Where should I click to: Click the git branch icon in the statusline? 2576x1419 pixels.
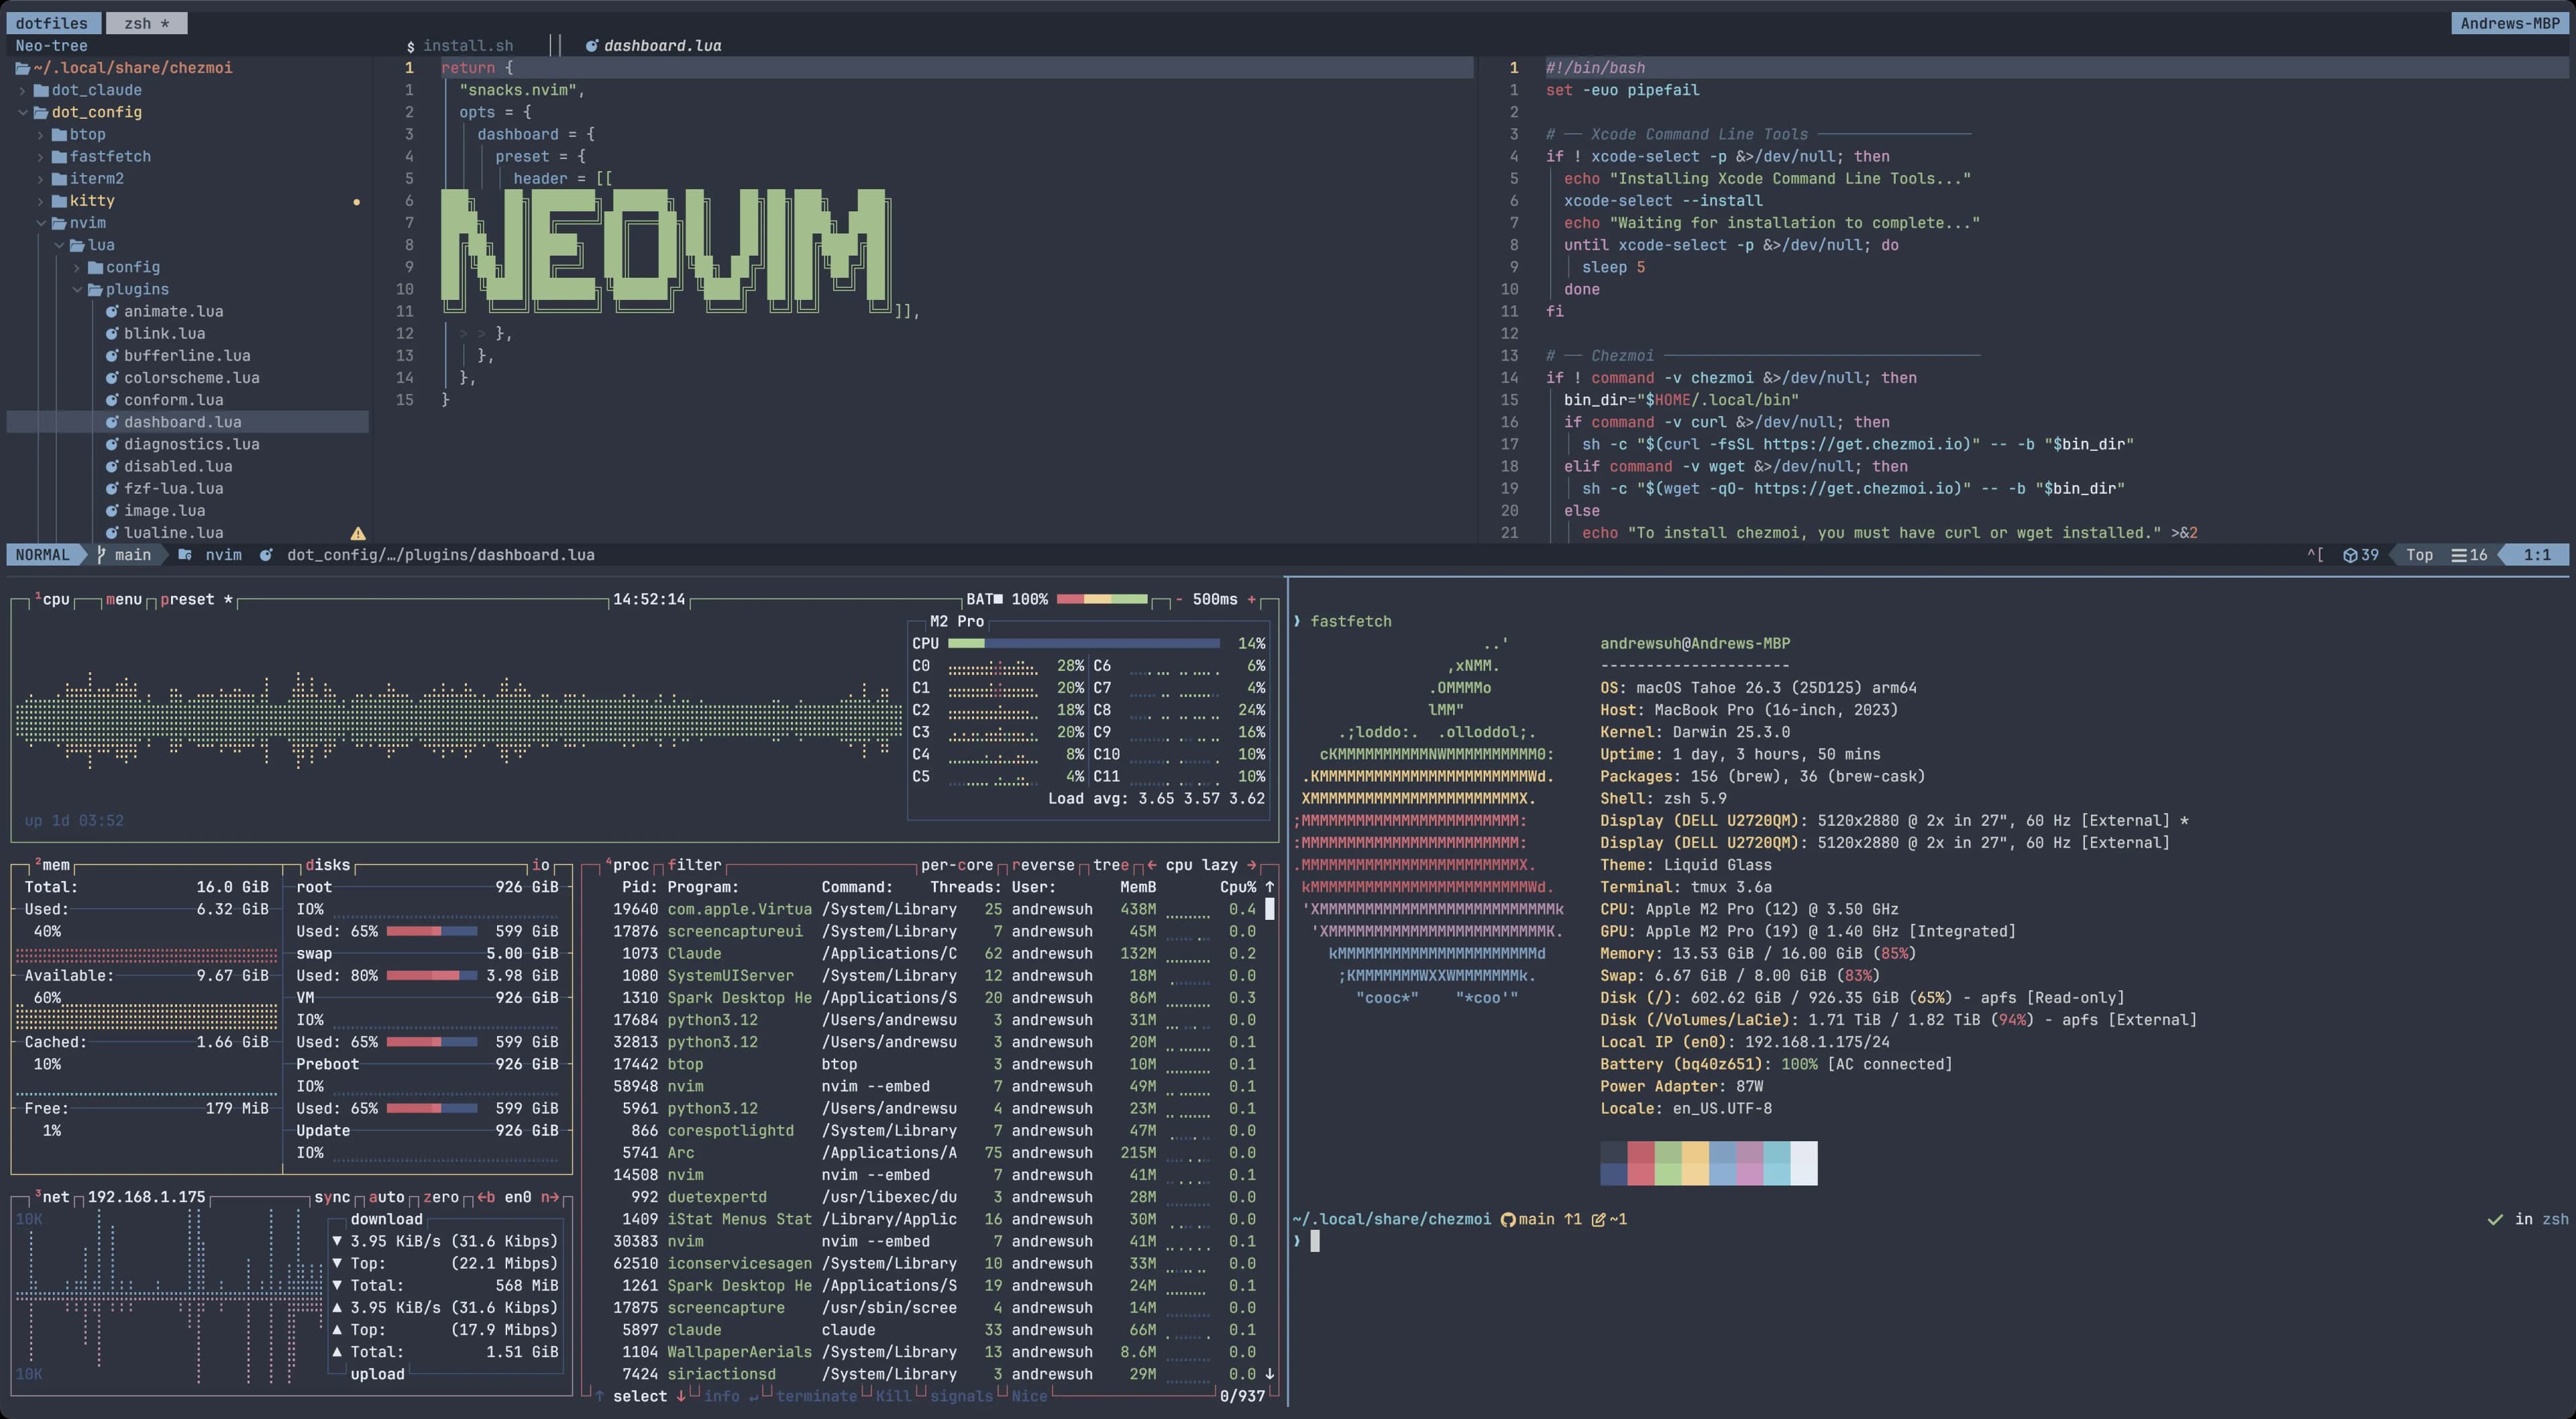[x=100, y=555]
